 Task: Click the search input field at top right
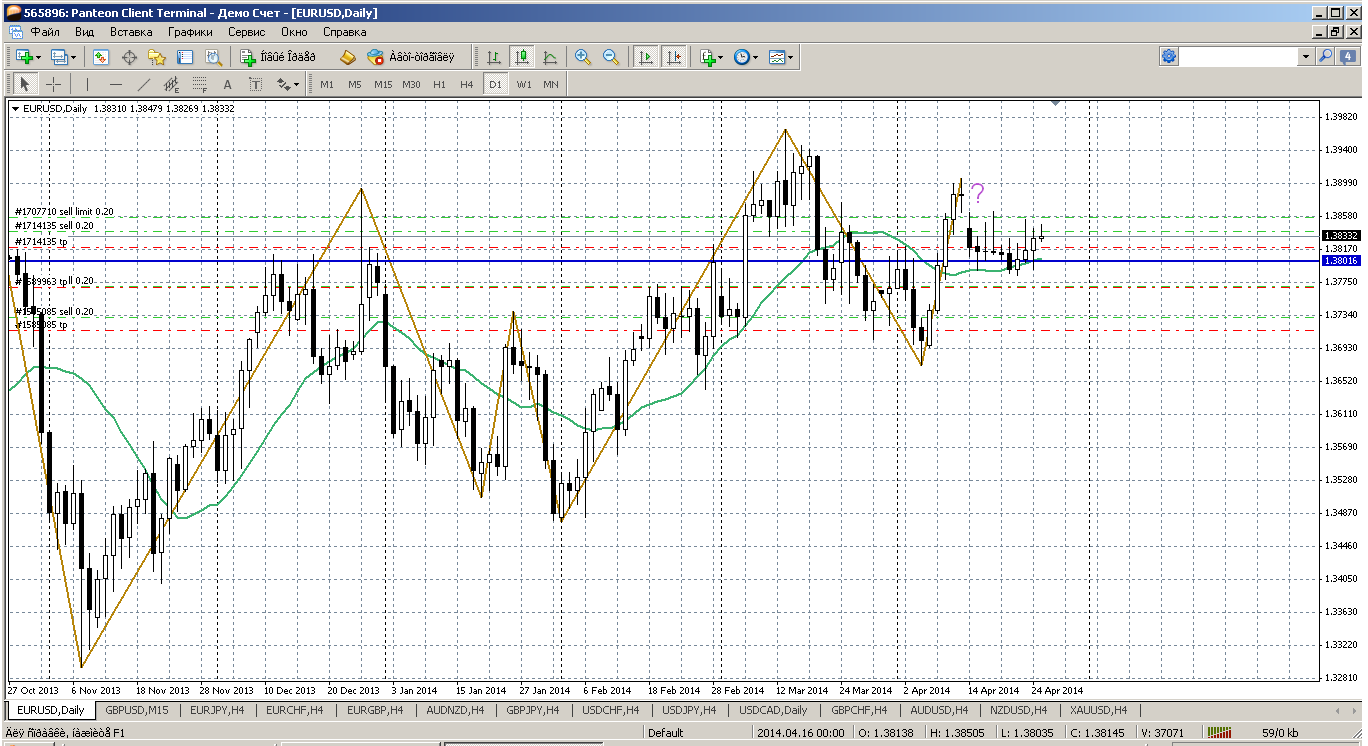point(1239,57)
